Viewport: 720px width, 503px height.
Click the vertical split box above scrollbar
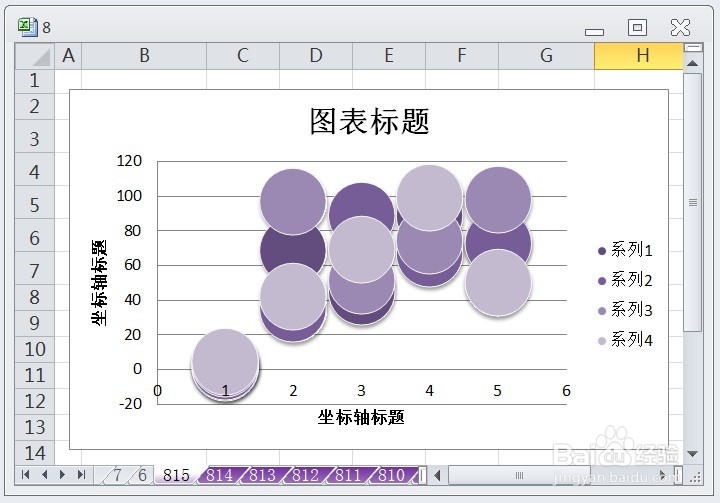click(693, 47)
